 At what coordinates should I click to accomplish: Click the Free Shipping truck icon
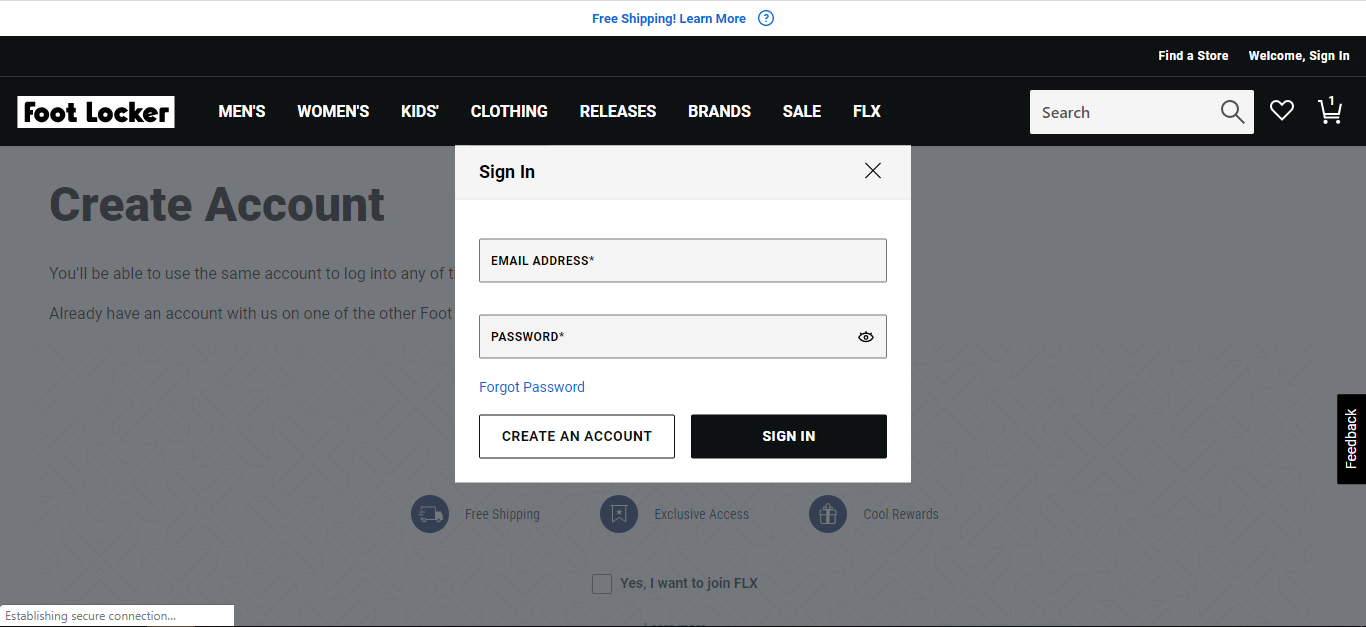pyautogui.click(x=430, y=514)
